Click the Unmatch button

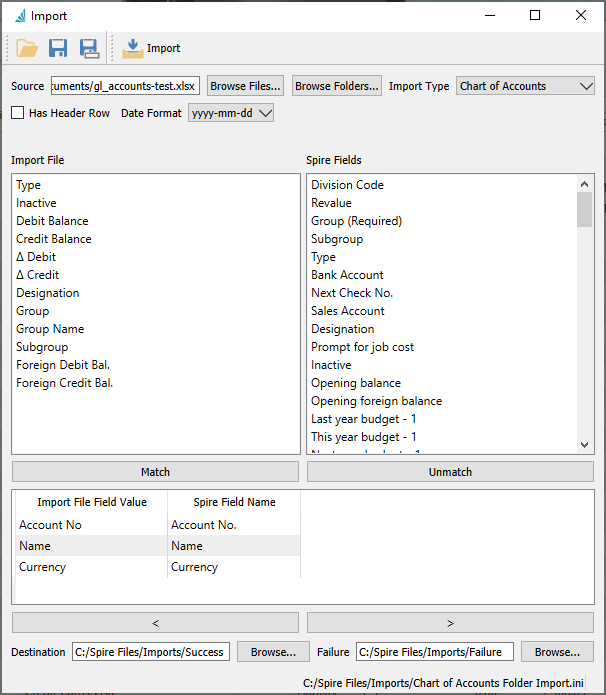point(450,472)
